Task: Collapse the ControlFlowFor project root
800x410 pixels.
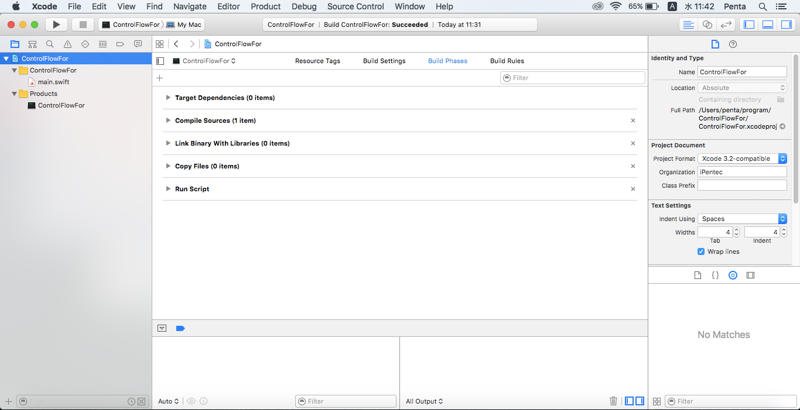Action: [x=6, y=59]
